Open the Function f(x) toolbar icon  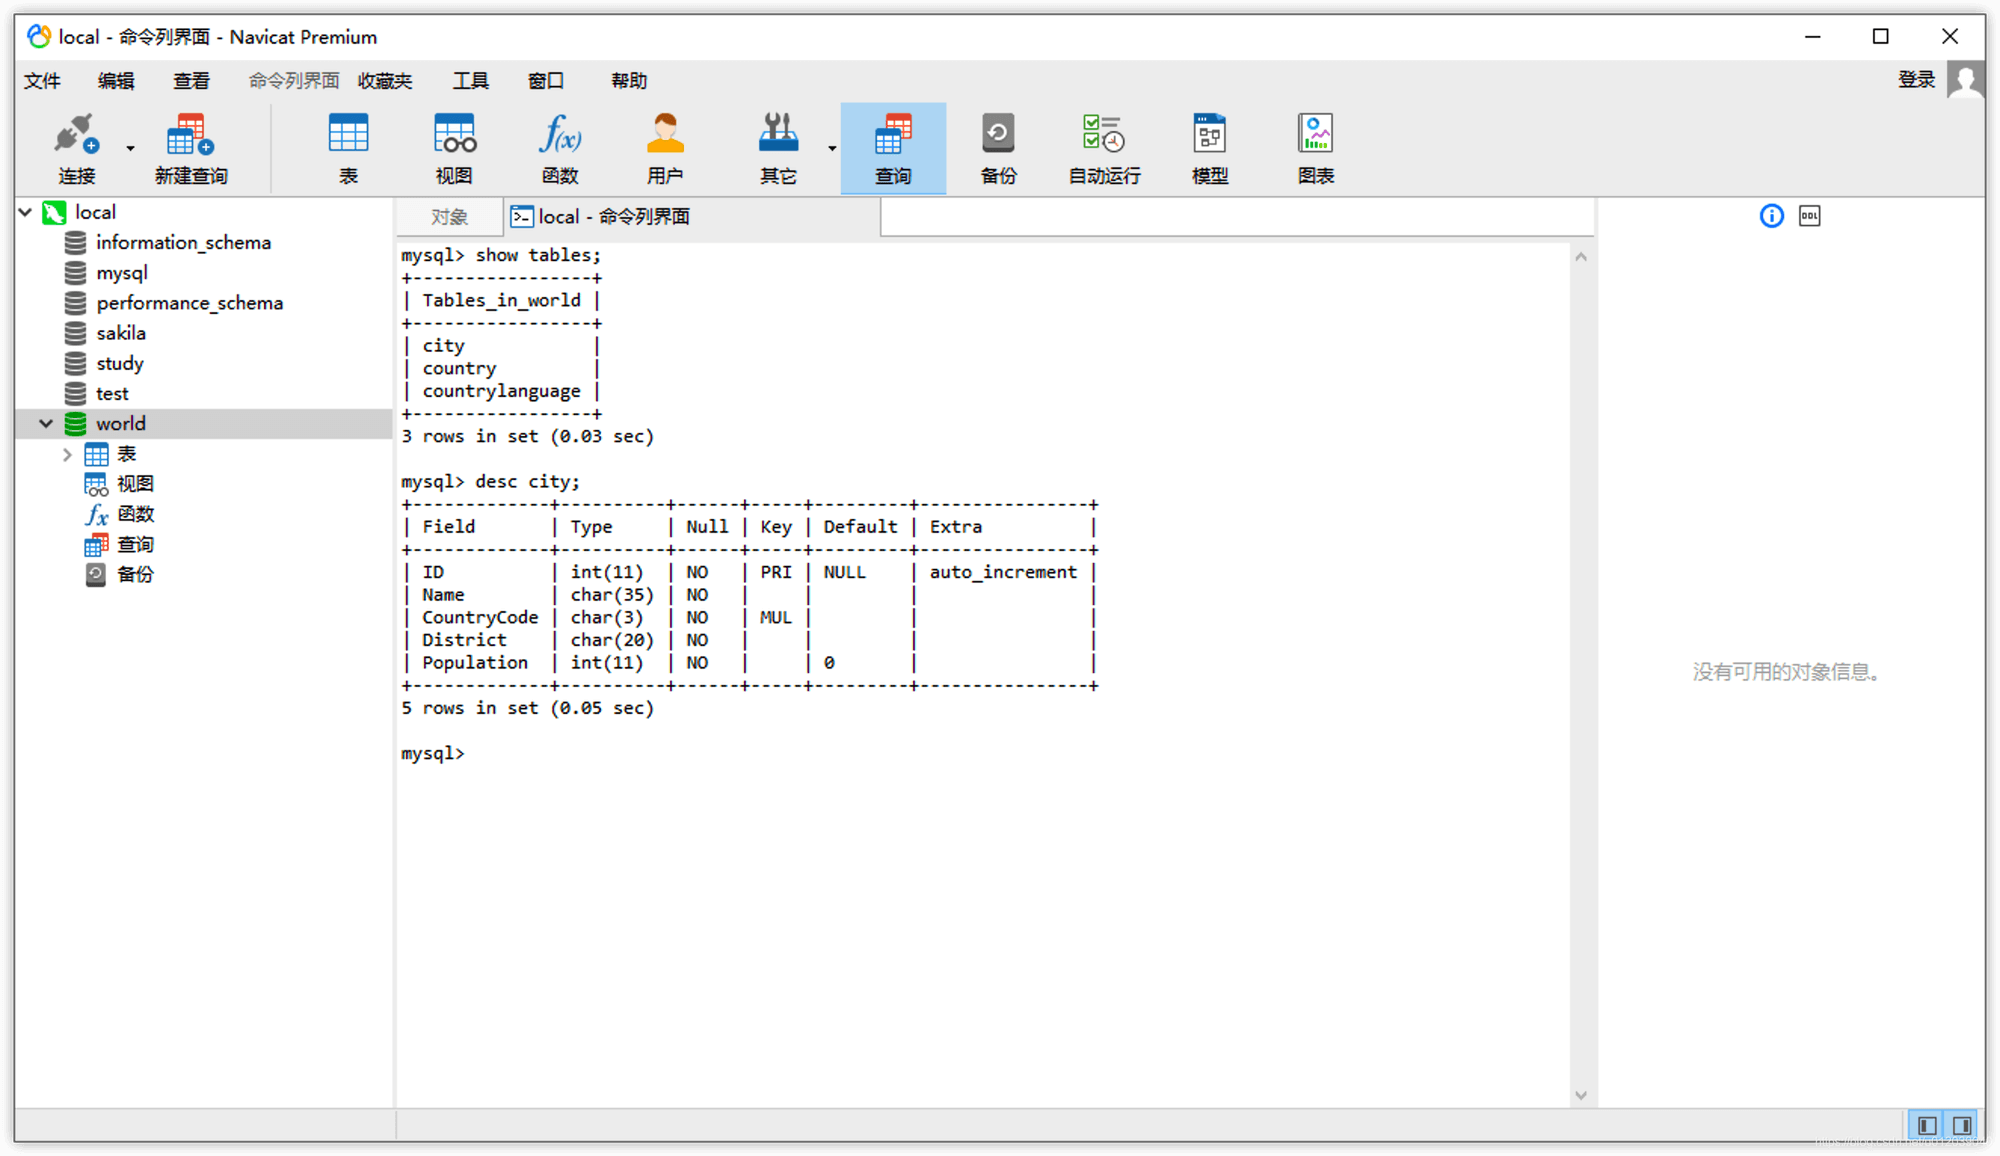pyautogui.click(x=559, y=148)
